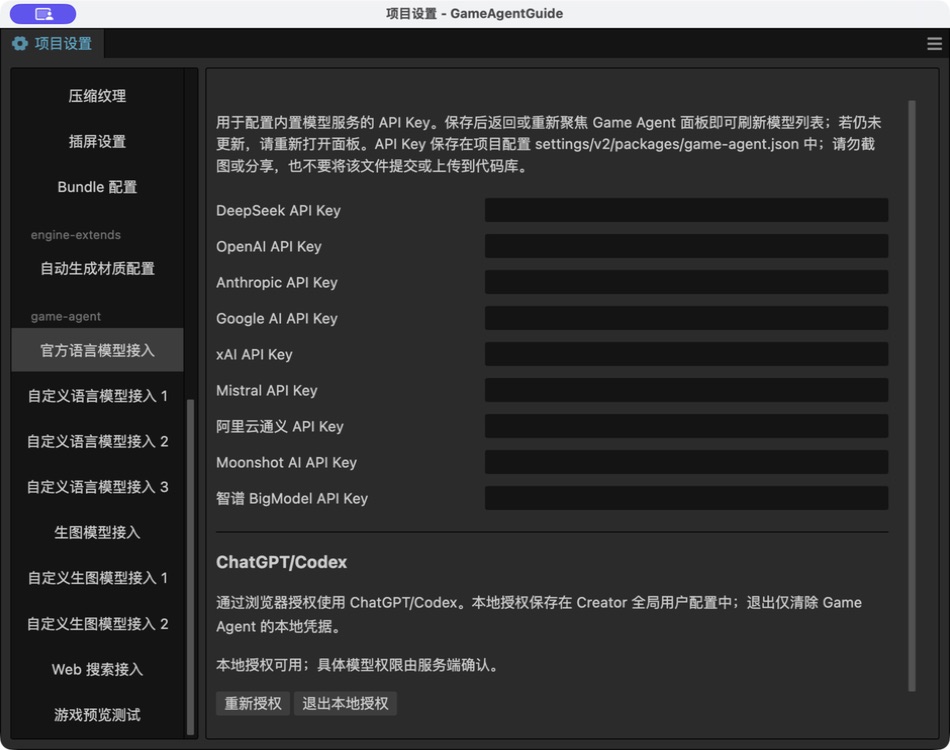Image resolution: width=950 pixels, height=750 pixels.
Task: Open 自定义语言模型接入 1
Action: [x=97, y=396]
